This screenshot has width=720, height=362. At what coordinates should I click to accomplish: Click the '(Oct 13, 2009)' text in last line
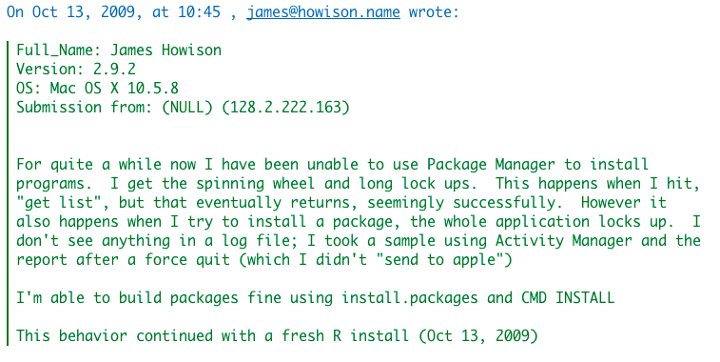[x=478, y=335]
